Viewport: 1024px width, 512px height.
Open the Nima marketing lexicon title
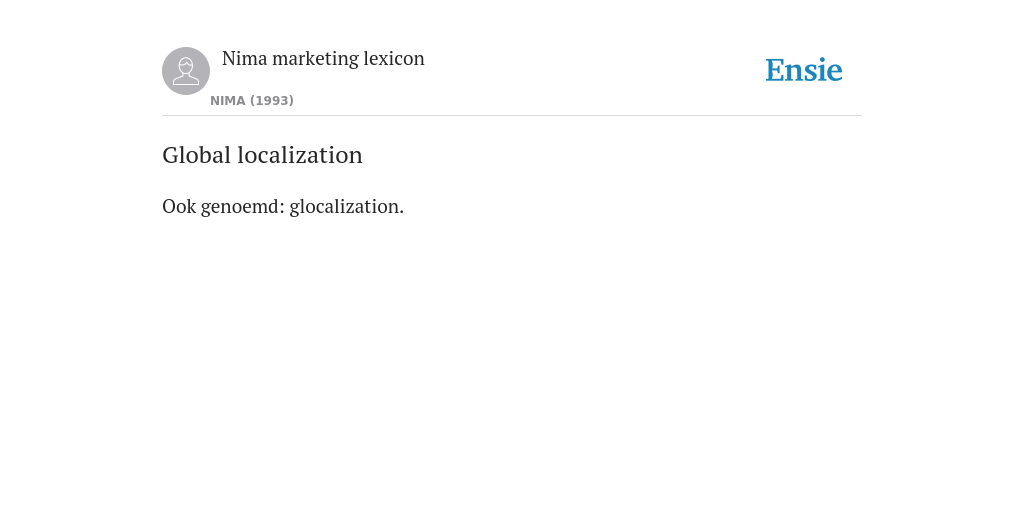point(323,58)
